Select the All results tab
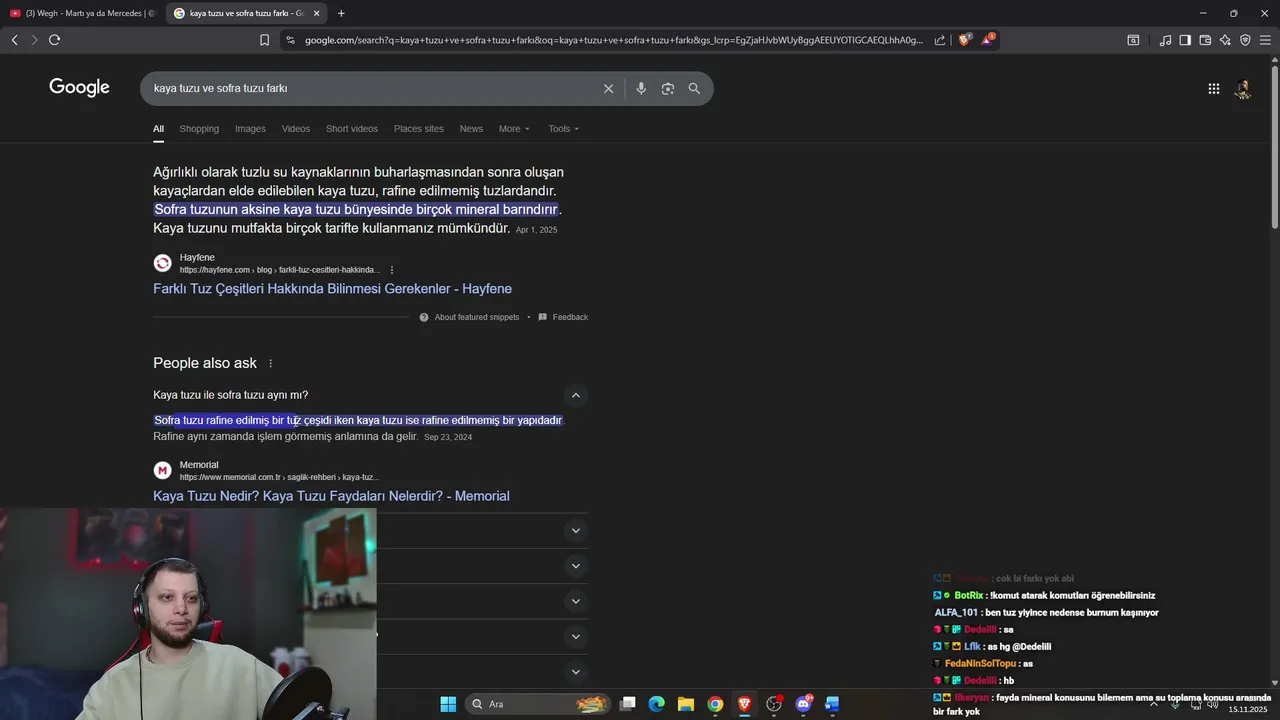The image size is (1280, 720). pos(158,129)
